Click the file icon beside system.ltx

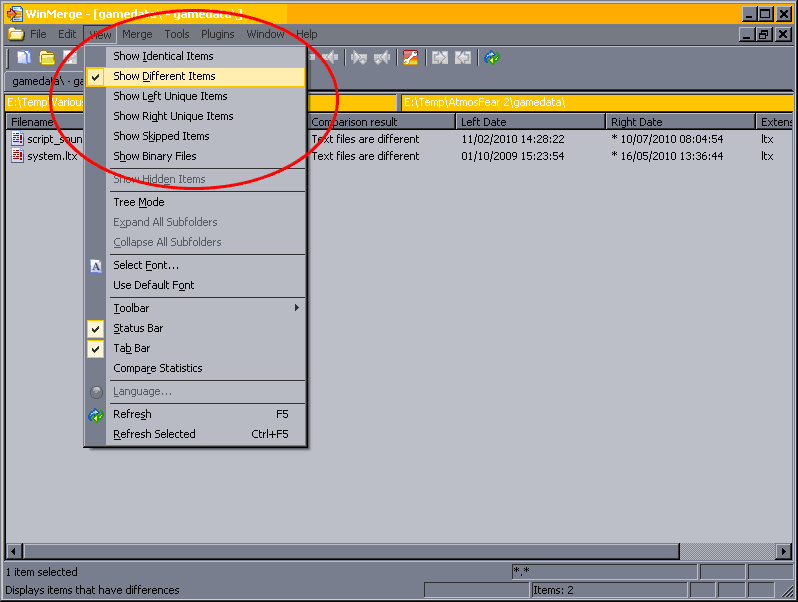(x=18, y=156)
